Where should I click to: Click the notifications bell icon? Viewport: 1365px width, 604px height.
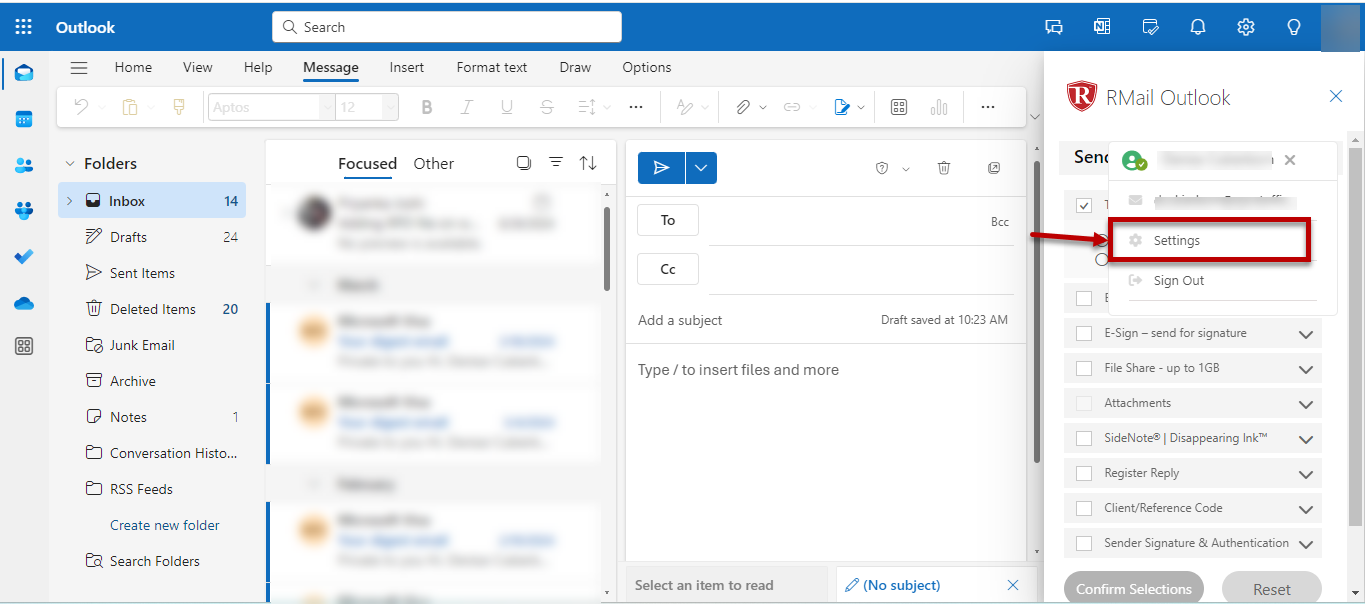click(1197, 27)
